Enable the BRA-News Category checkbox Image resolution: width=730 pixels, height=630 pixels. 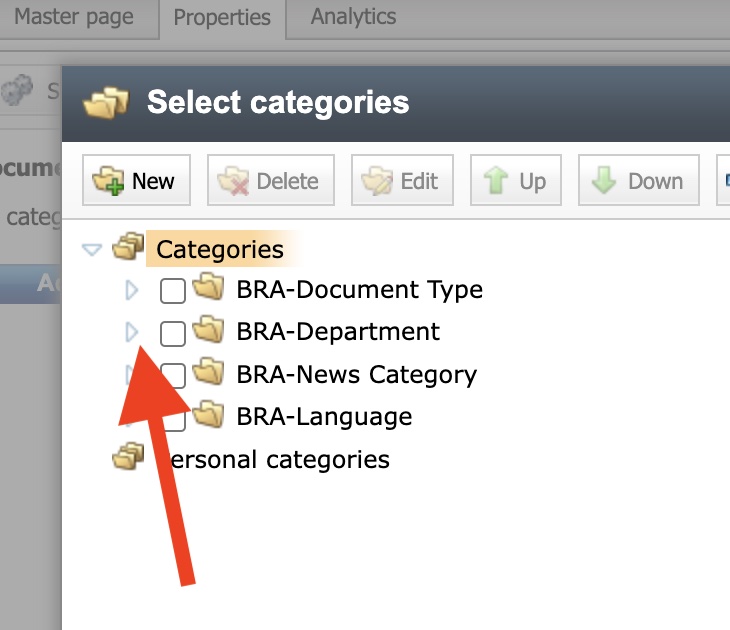173,375
